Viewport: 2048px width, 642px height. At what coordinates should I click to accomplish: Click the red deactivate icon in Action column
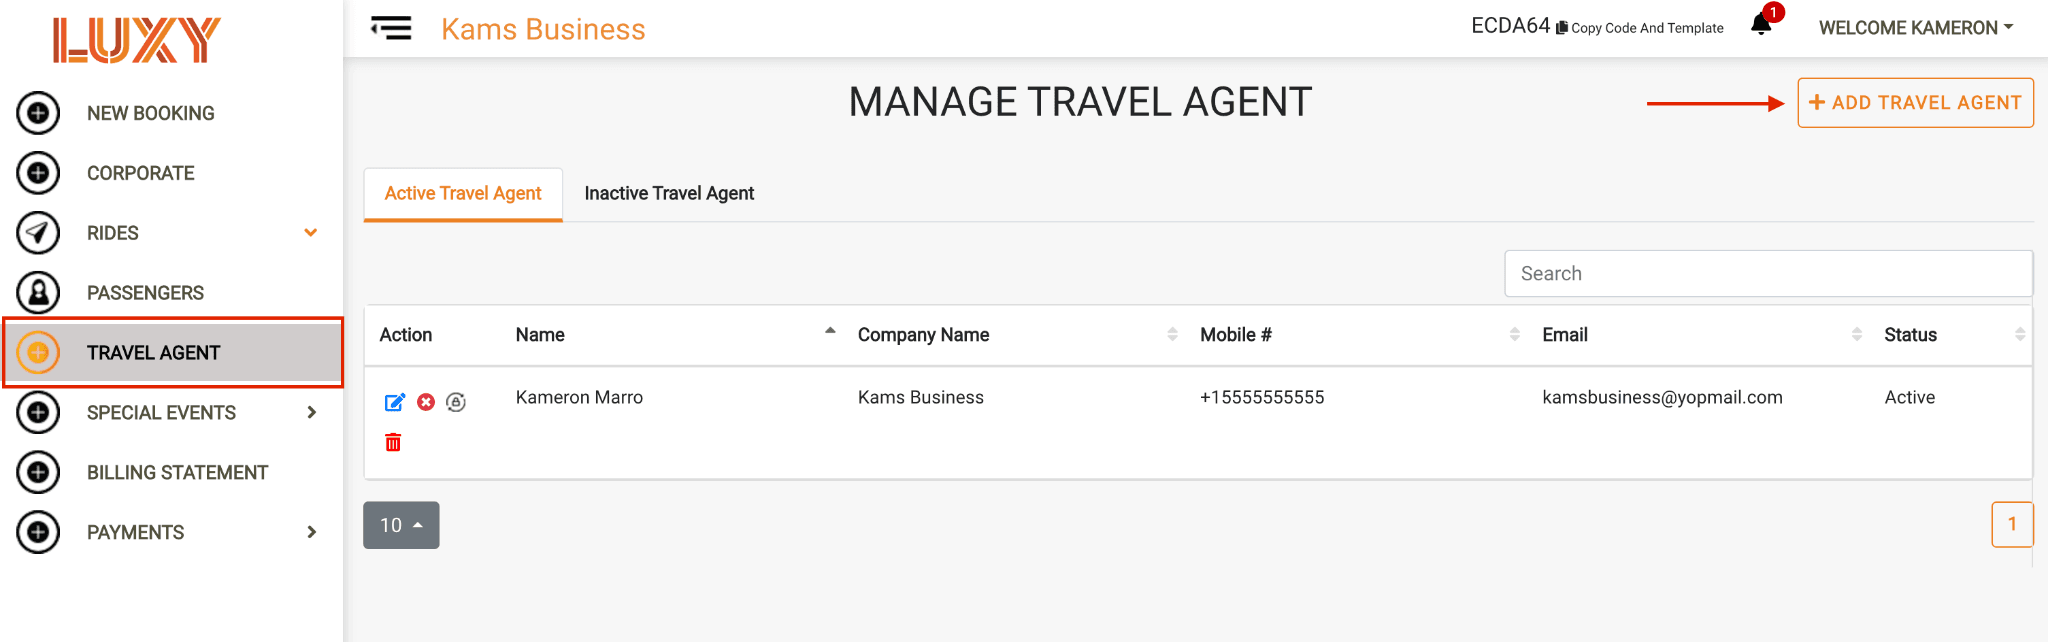coord(426,402)
